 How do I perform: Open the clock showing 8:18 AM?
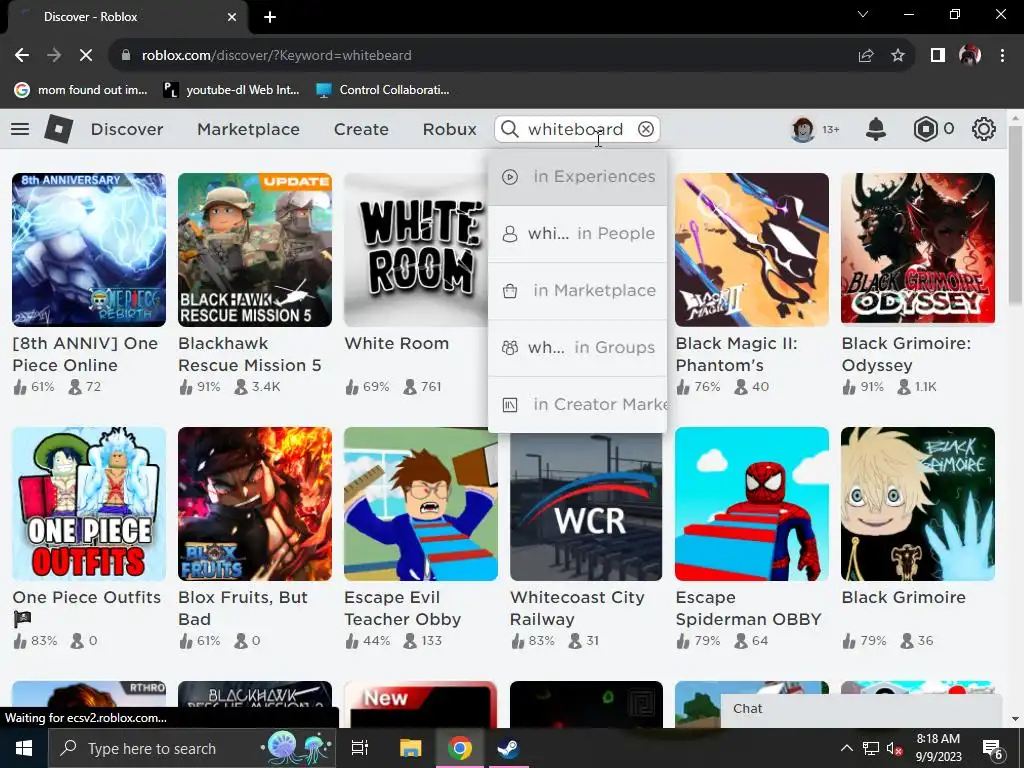[938, 748]
